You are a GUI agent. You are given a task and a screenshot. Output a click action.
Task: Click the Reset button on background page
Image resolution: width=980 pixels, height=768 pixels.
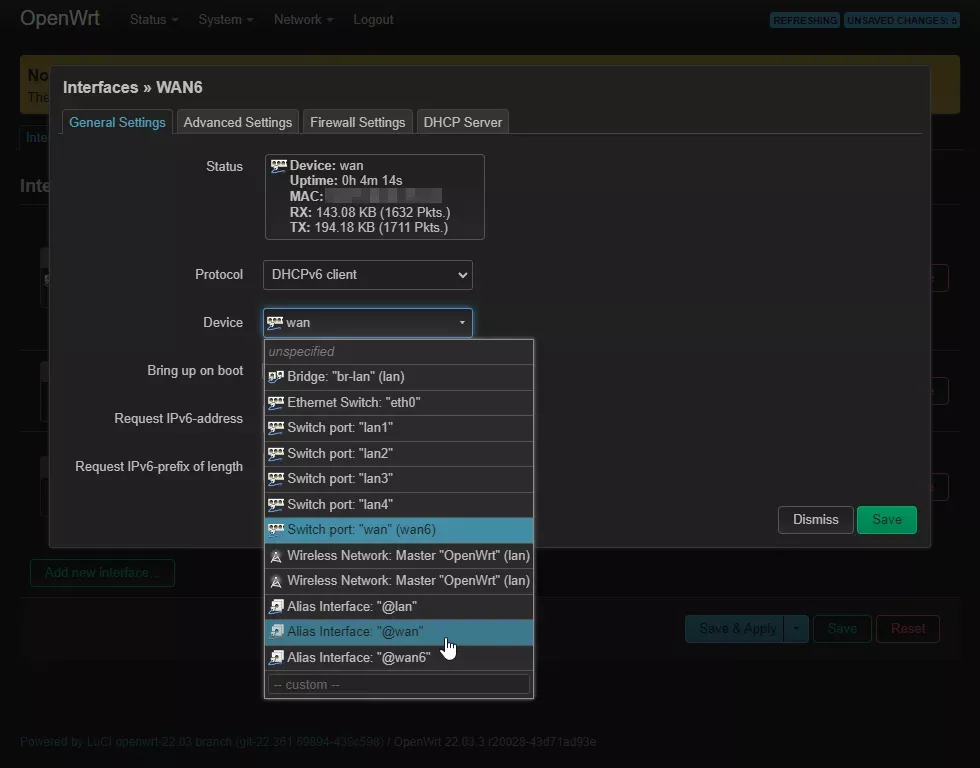tap(908, 629)
